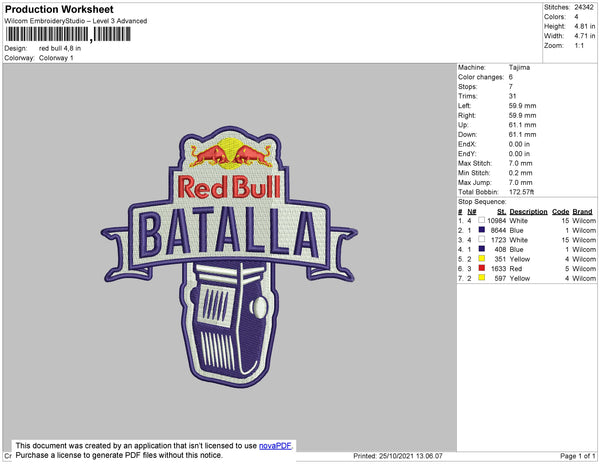Viewport: 600px width, 464px height.
Task: Click the 'Stop Sequence:' heading
Action: click(x=482, y=202)
